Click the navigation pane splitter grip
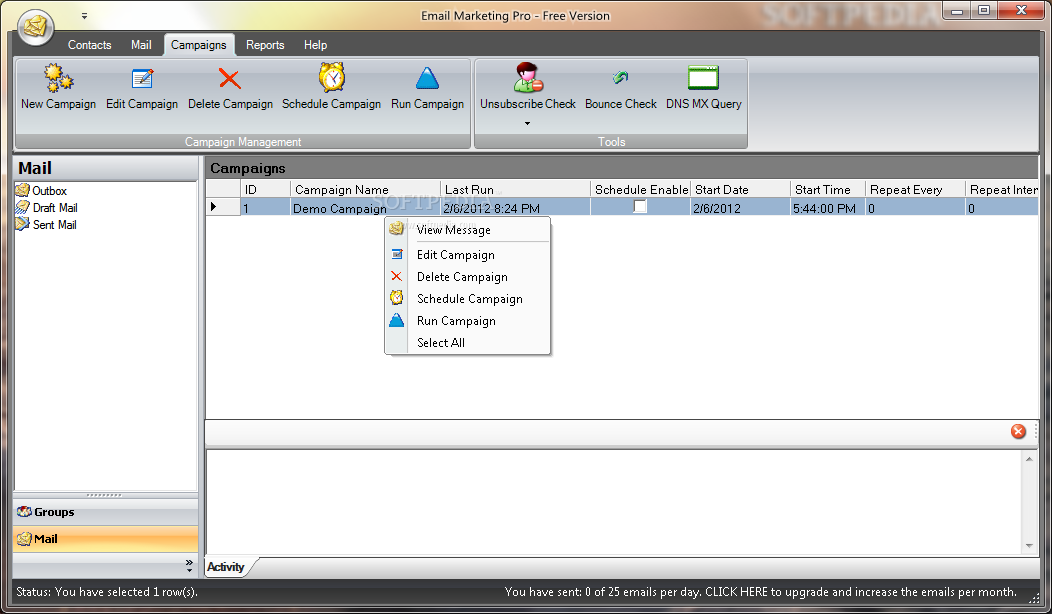The width and height of the screenshot is (1052, 614). tap(104, 495)
